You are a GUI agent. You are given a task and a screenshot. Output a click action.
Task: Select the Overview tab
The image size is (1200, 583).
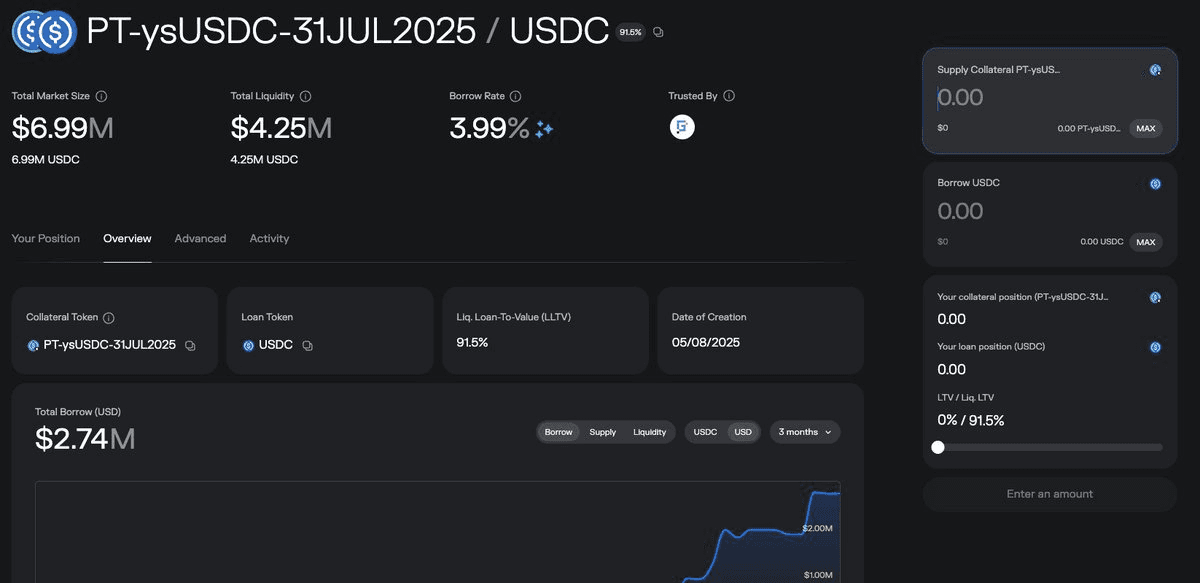[127, 238]
